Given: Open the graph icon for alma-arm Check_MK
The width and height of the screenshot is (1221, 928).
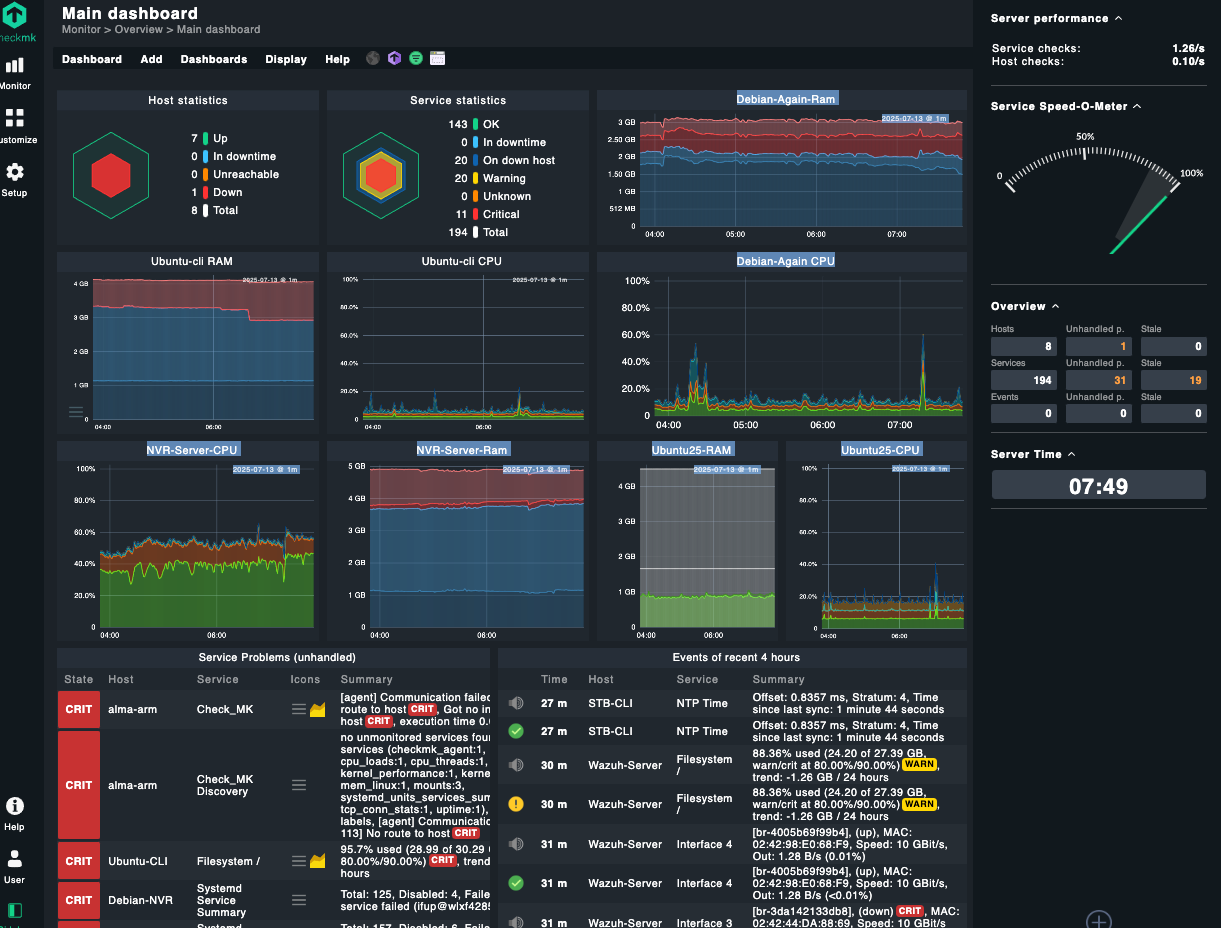Looking at the screenshot, I should point(318,709).
